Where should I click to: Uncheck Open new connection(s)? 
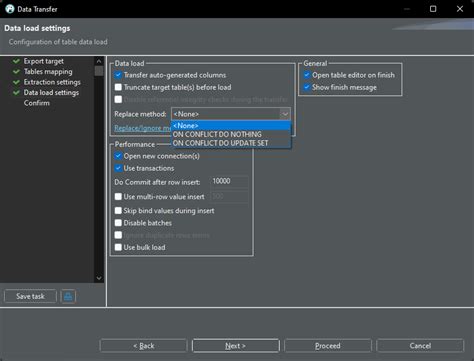[118, 156]
